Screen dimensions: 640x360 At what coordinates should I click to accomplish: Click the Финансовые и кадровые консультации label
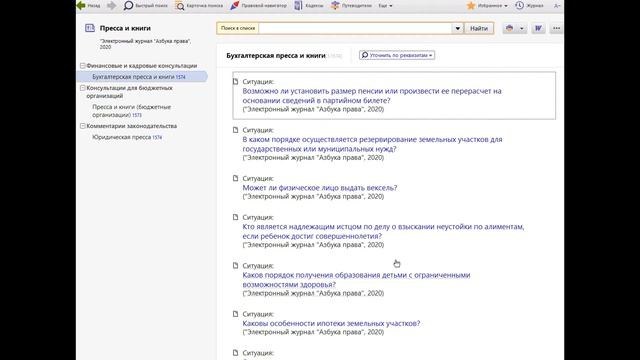pos(142,66)
